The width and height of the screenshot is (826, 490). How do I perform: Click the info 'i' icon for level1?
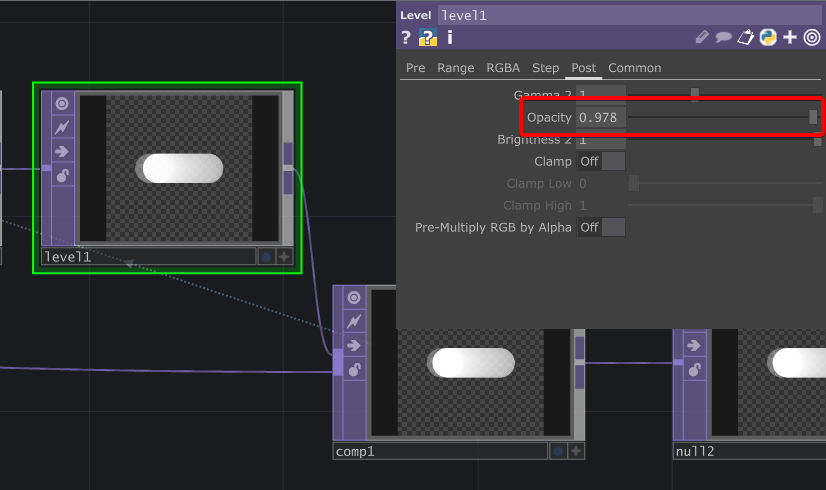pos(450,37)
